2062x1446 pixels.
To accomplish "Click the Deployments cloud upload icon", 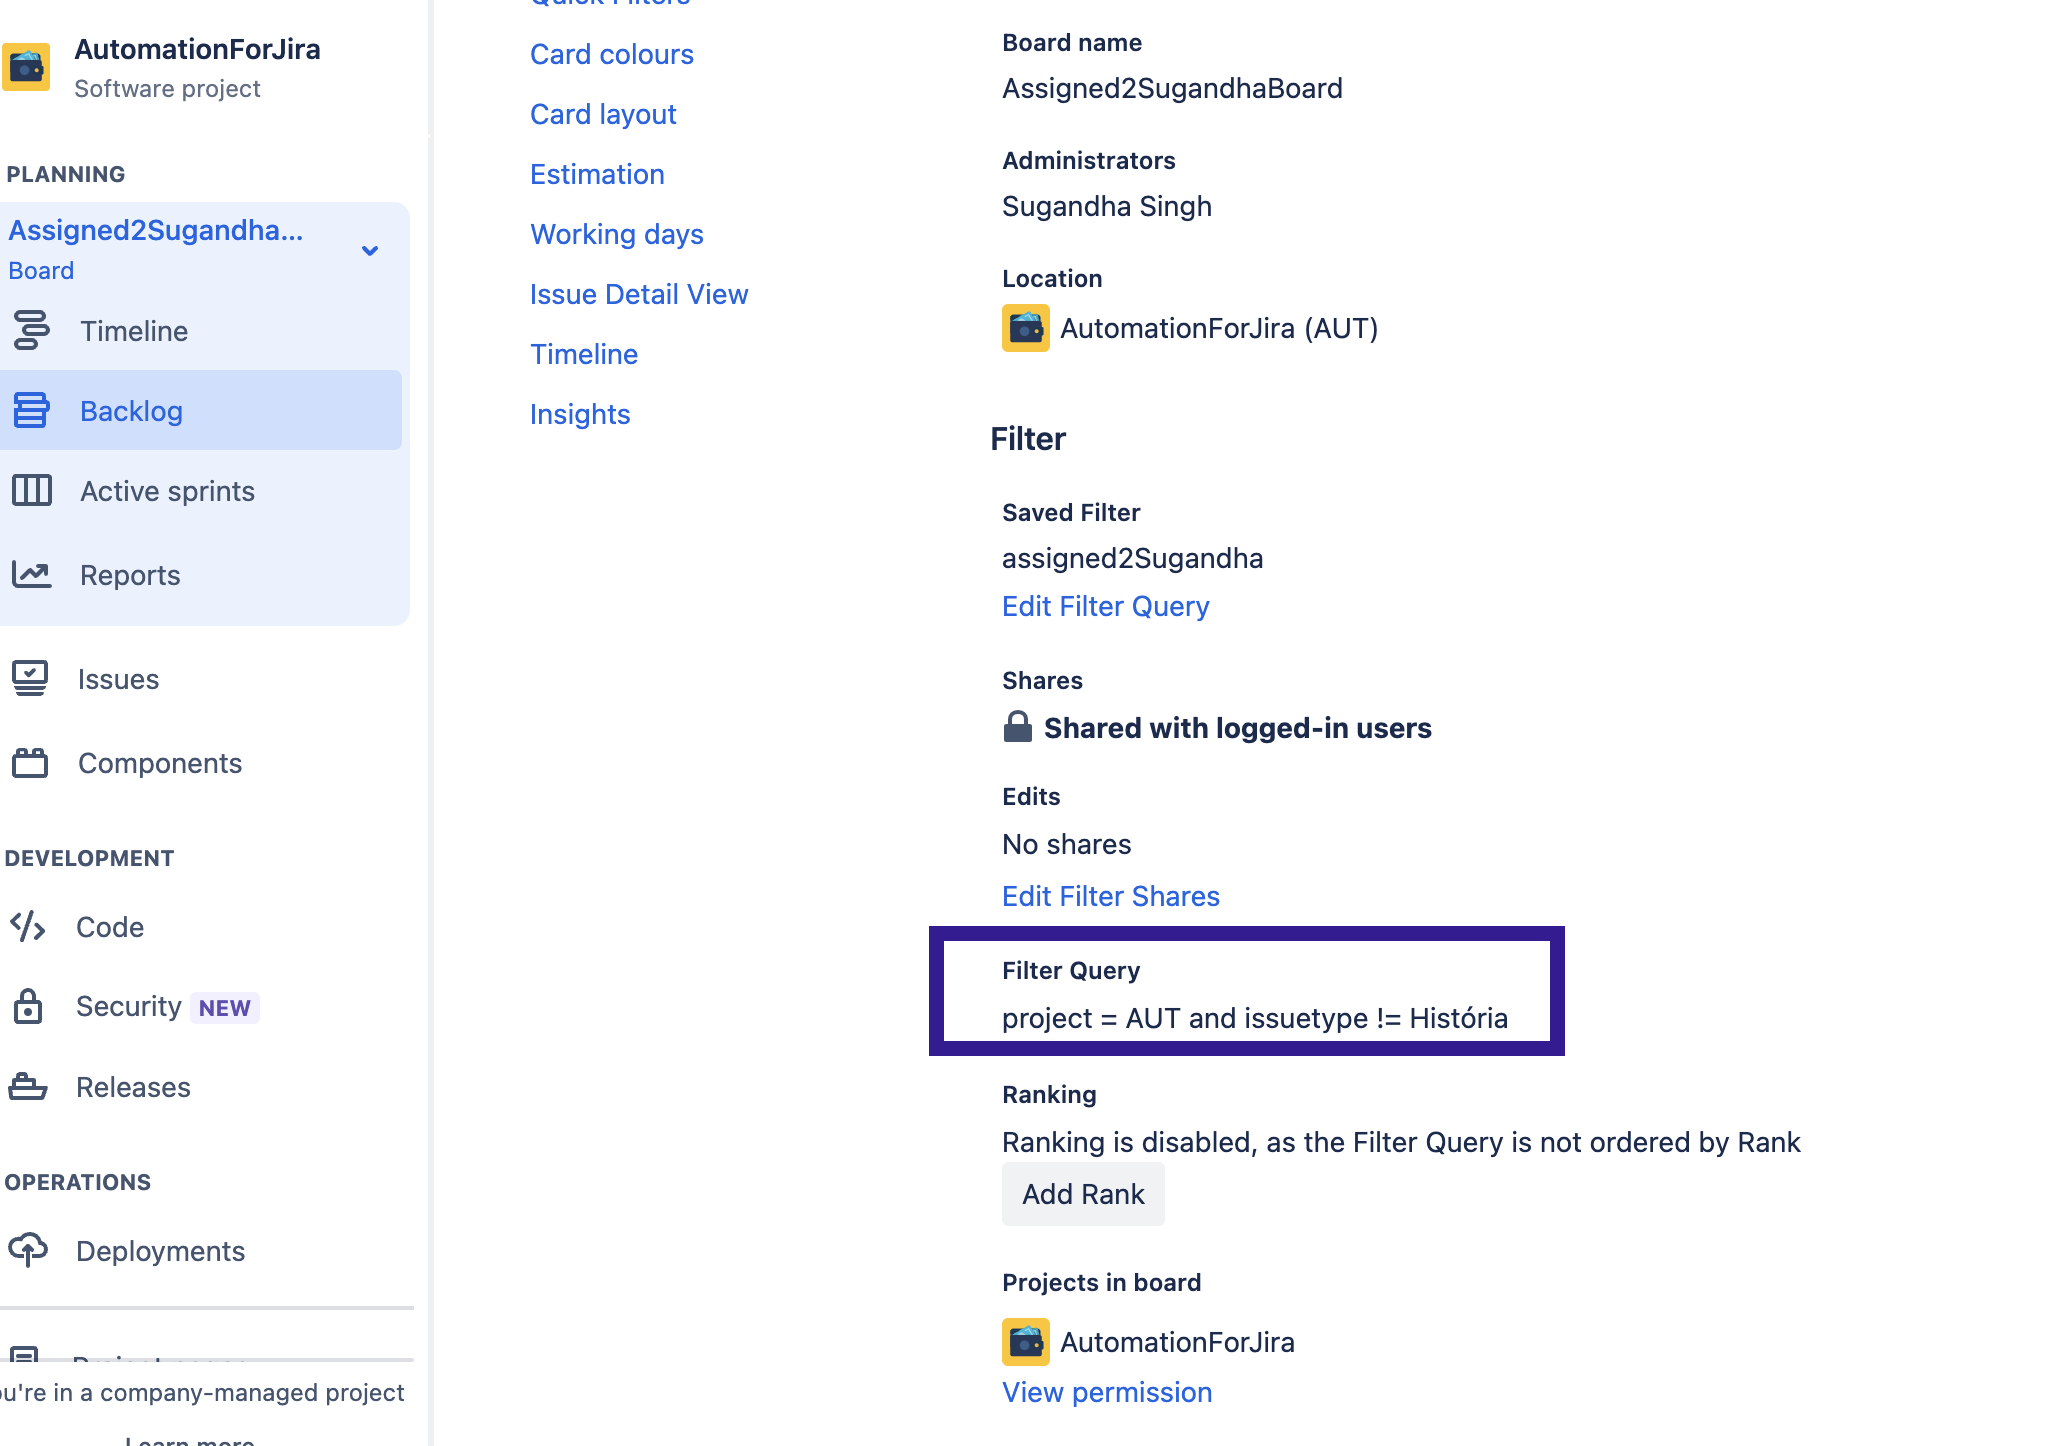I will (x=28, y=1250).
